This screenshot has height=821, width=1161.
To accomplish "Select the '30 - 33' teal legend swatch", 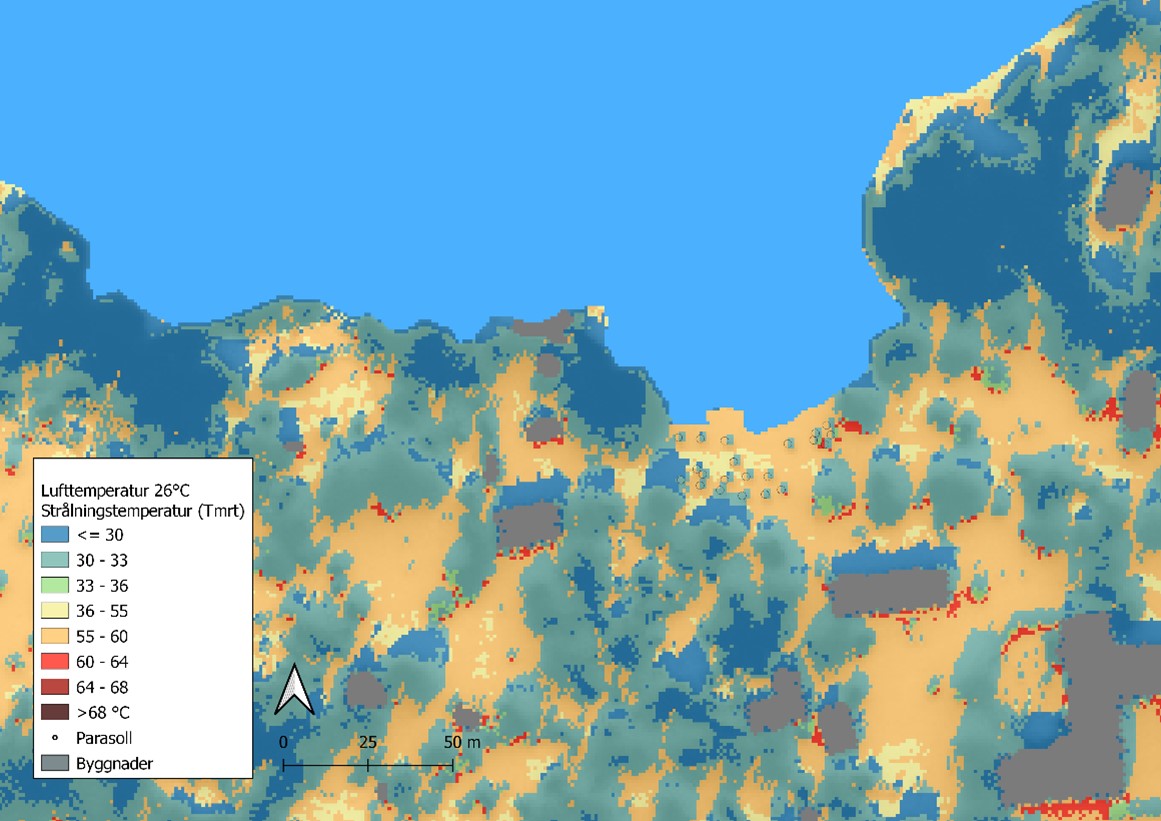I will coord(56,560).
